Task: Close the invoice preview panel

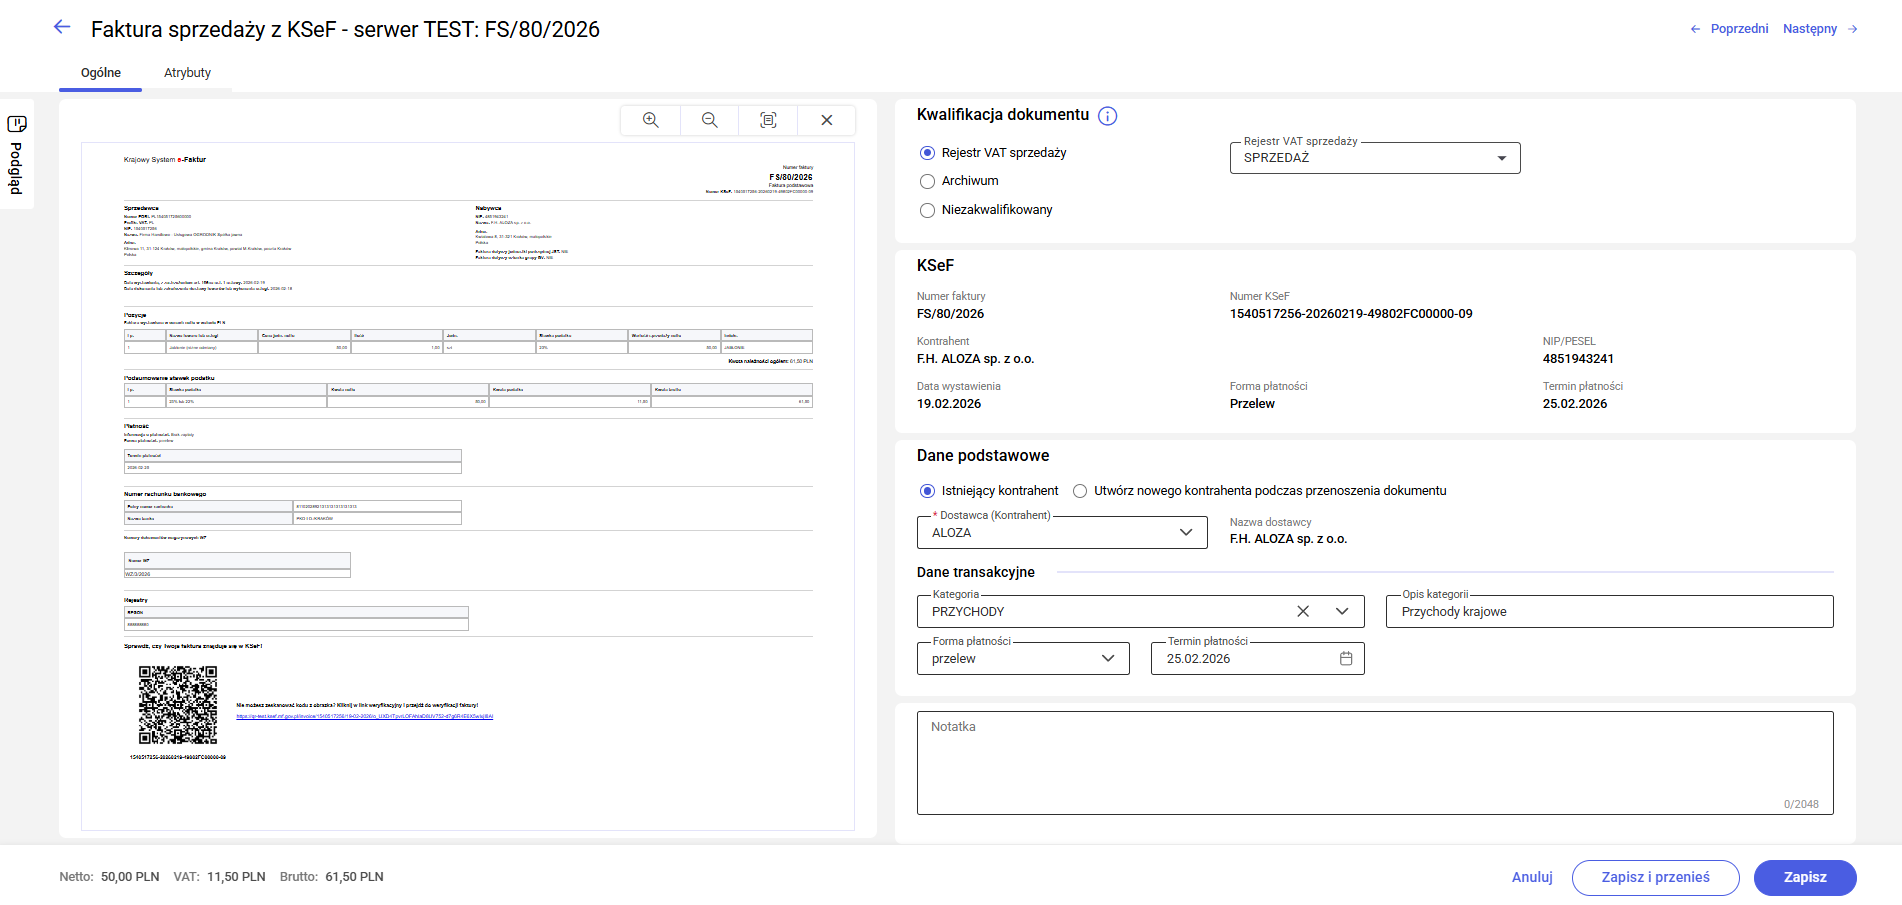Action: tap(826, 120)
